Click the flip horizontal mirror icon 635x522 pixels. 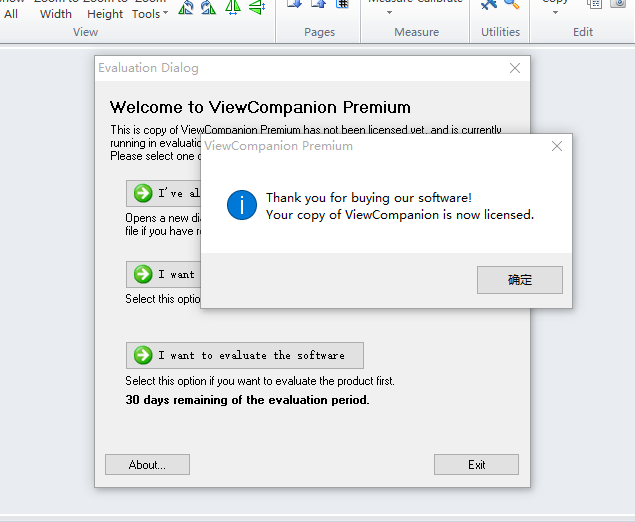click(232, 8)
